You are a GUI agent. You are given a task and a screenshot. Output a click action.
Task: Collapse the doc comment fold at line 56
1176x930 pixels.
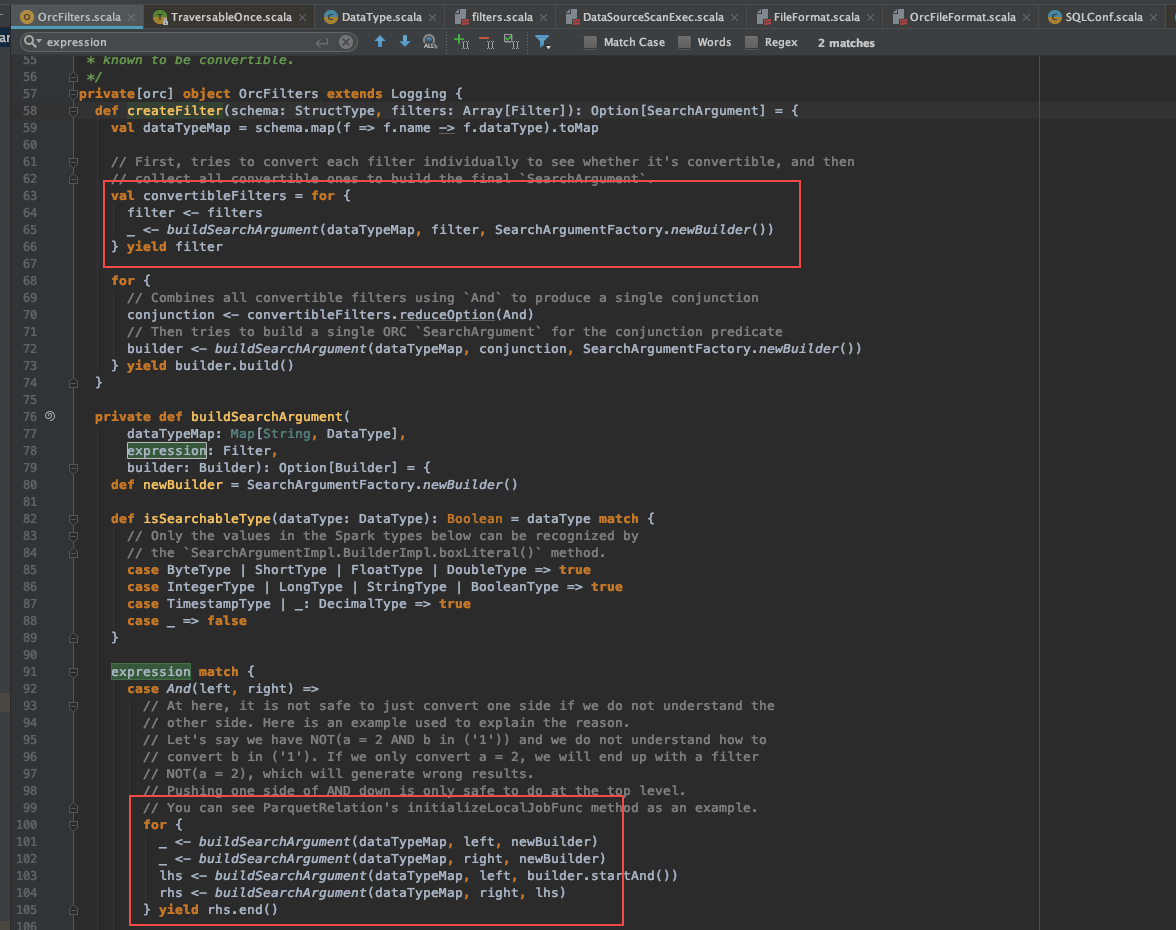point(74,76)
